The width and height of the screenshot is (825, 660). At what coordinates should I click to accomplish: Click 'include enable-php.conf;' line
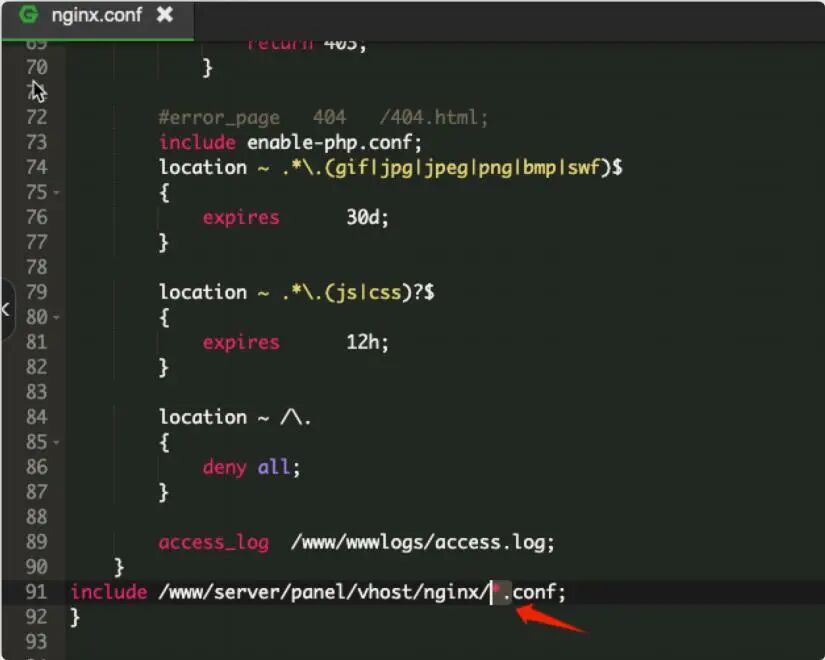(x=290, y=143)
